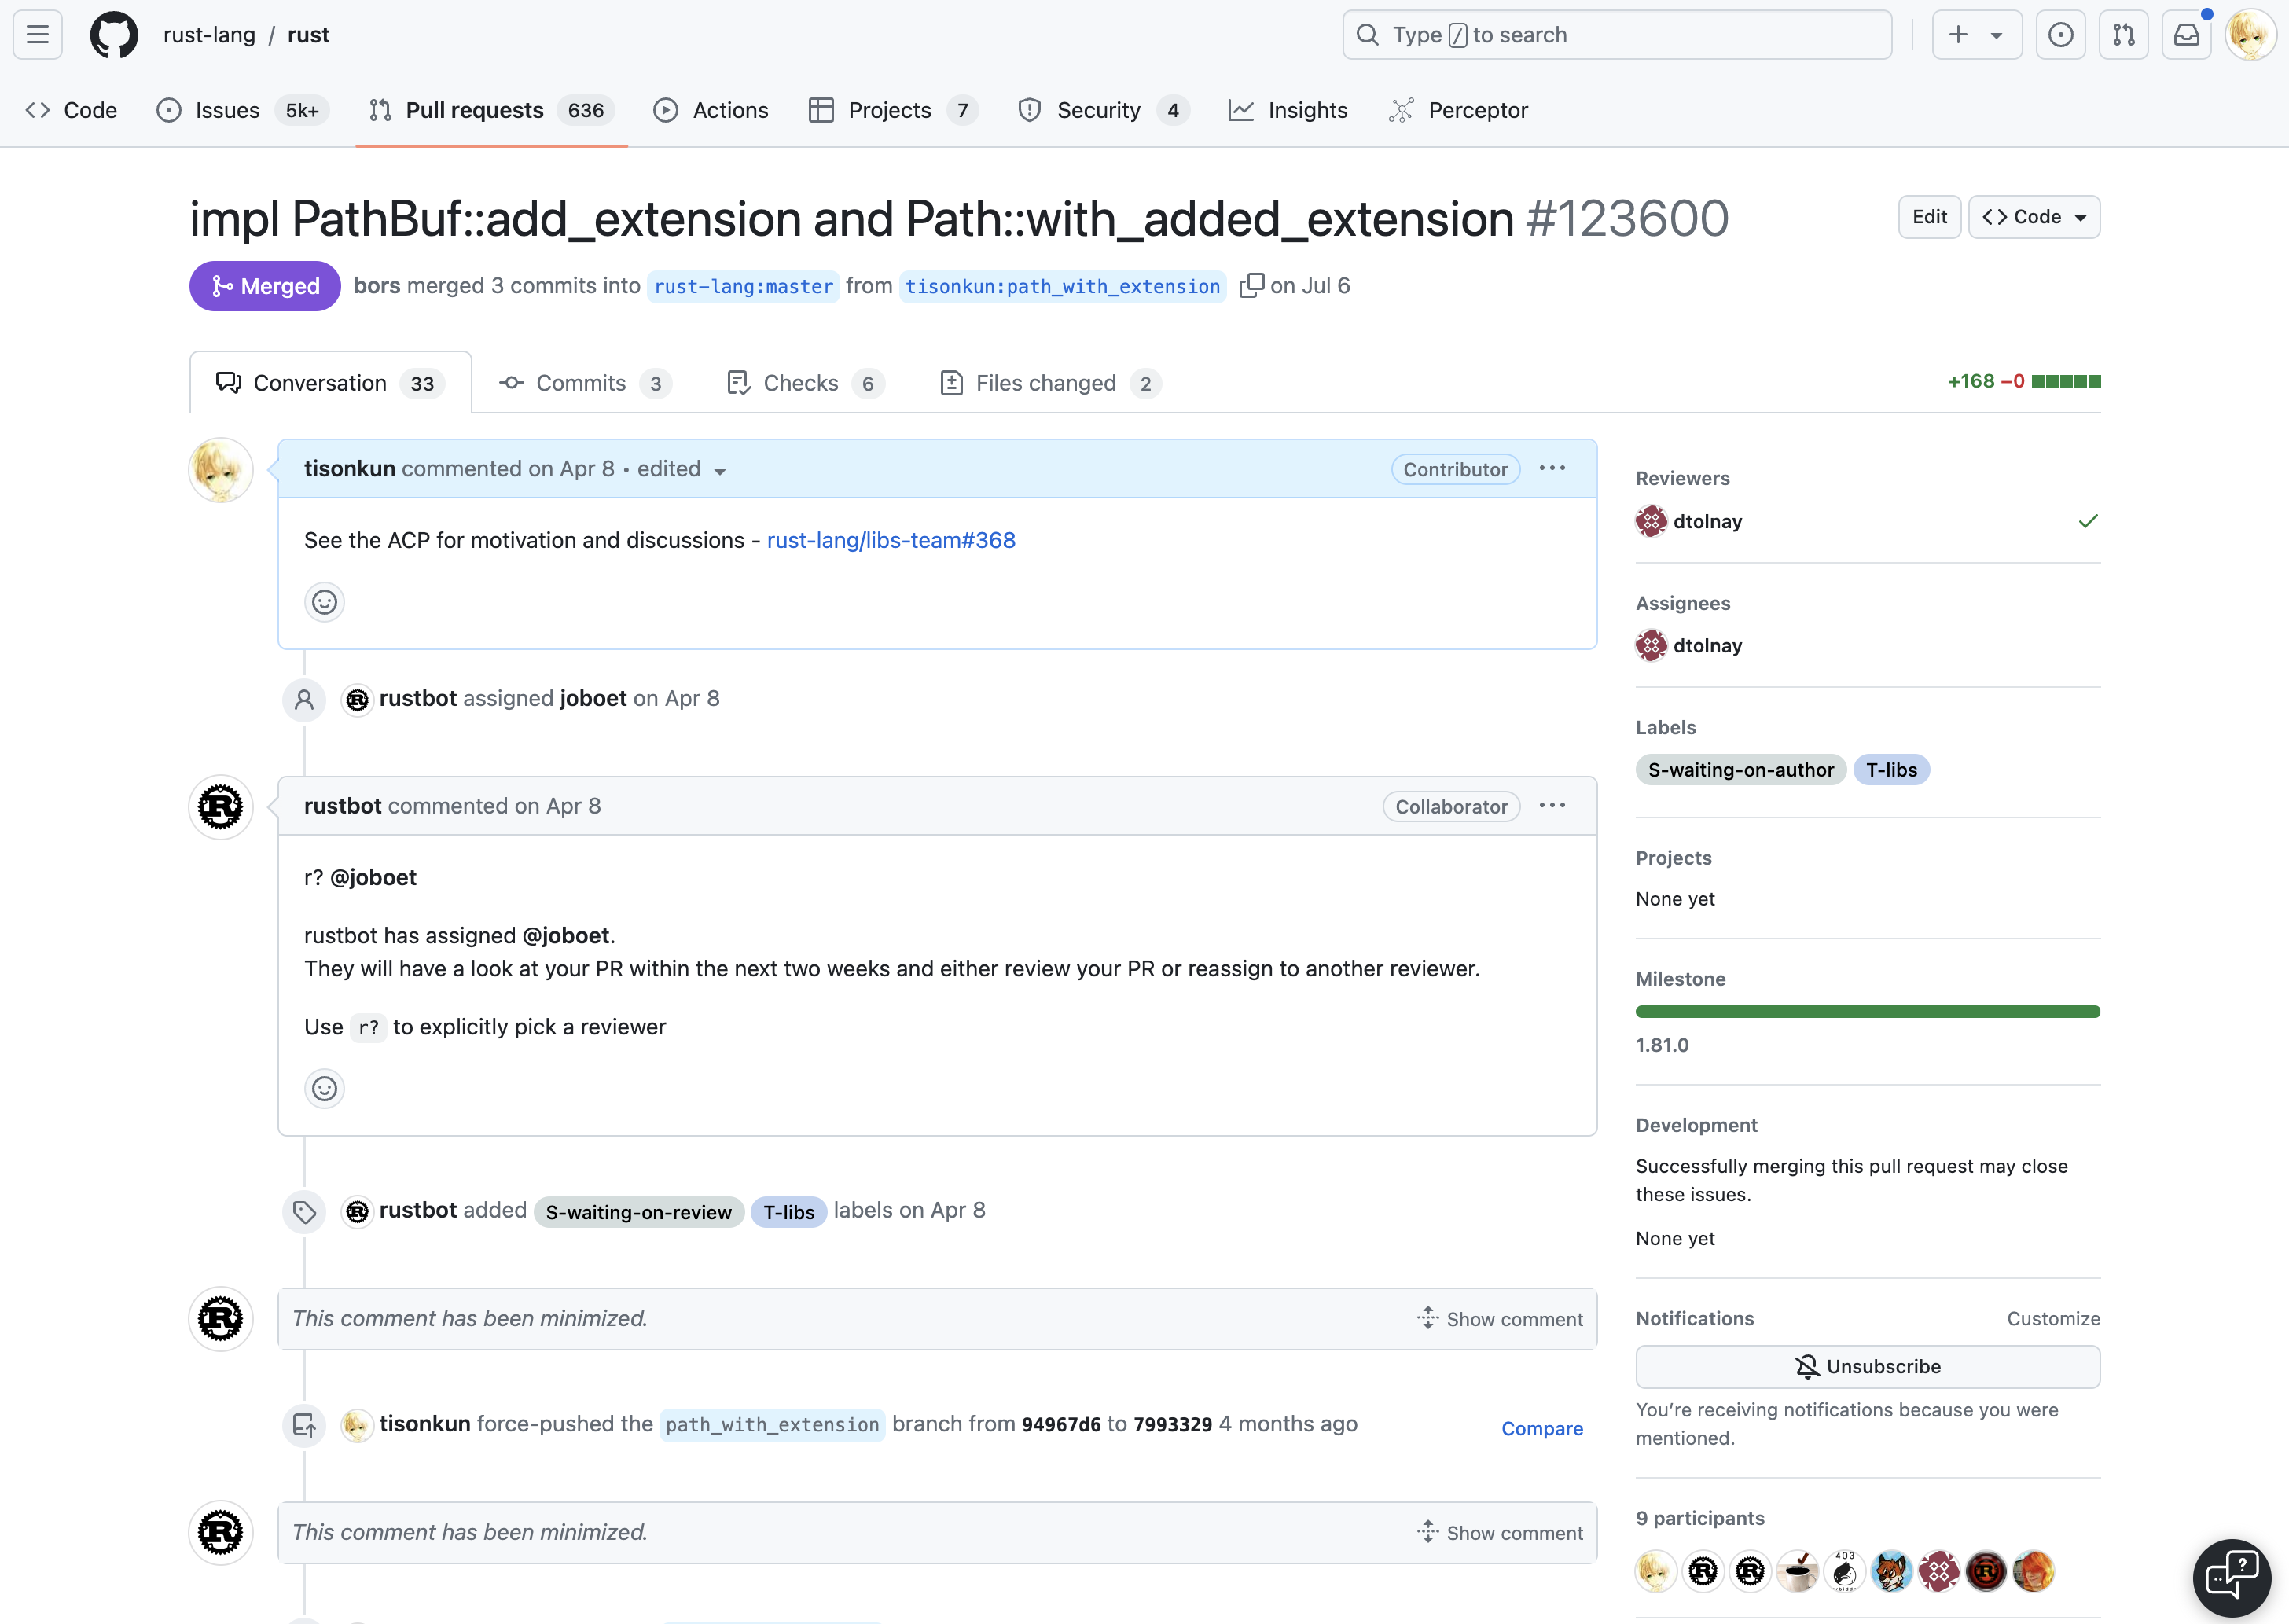
Task: Click the search input field
Action: point(1617,35)
